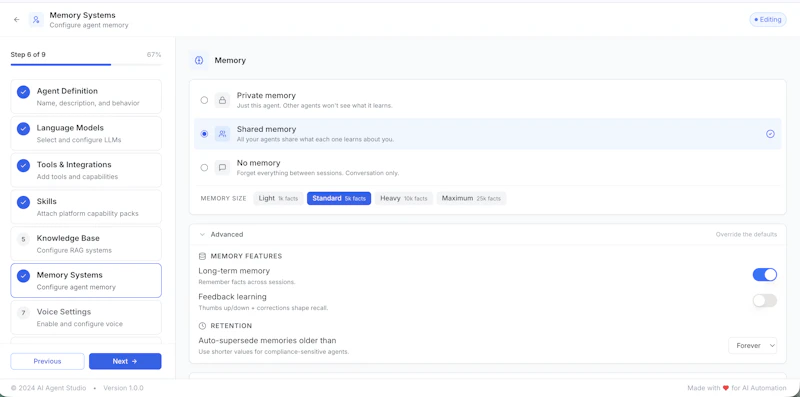The image size is (800, 397).
Task: Collapse the Advanced section chevron
Action: pos(202,235)
